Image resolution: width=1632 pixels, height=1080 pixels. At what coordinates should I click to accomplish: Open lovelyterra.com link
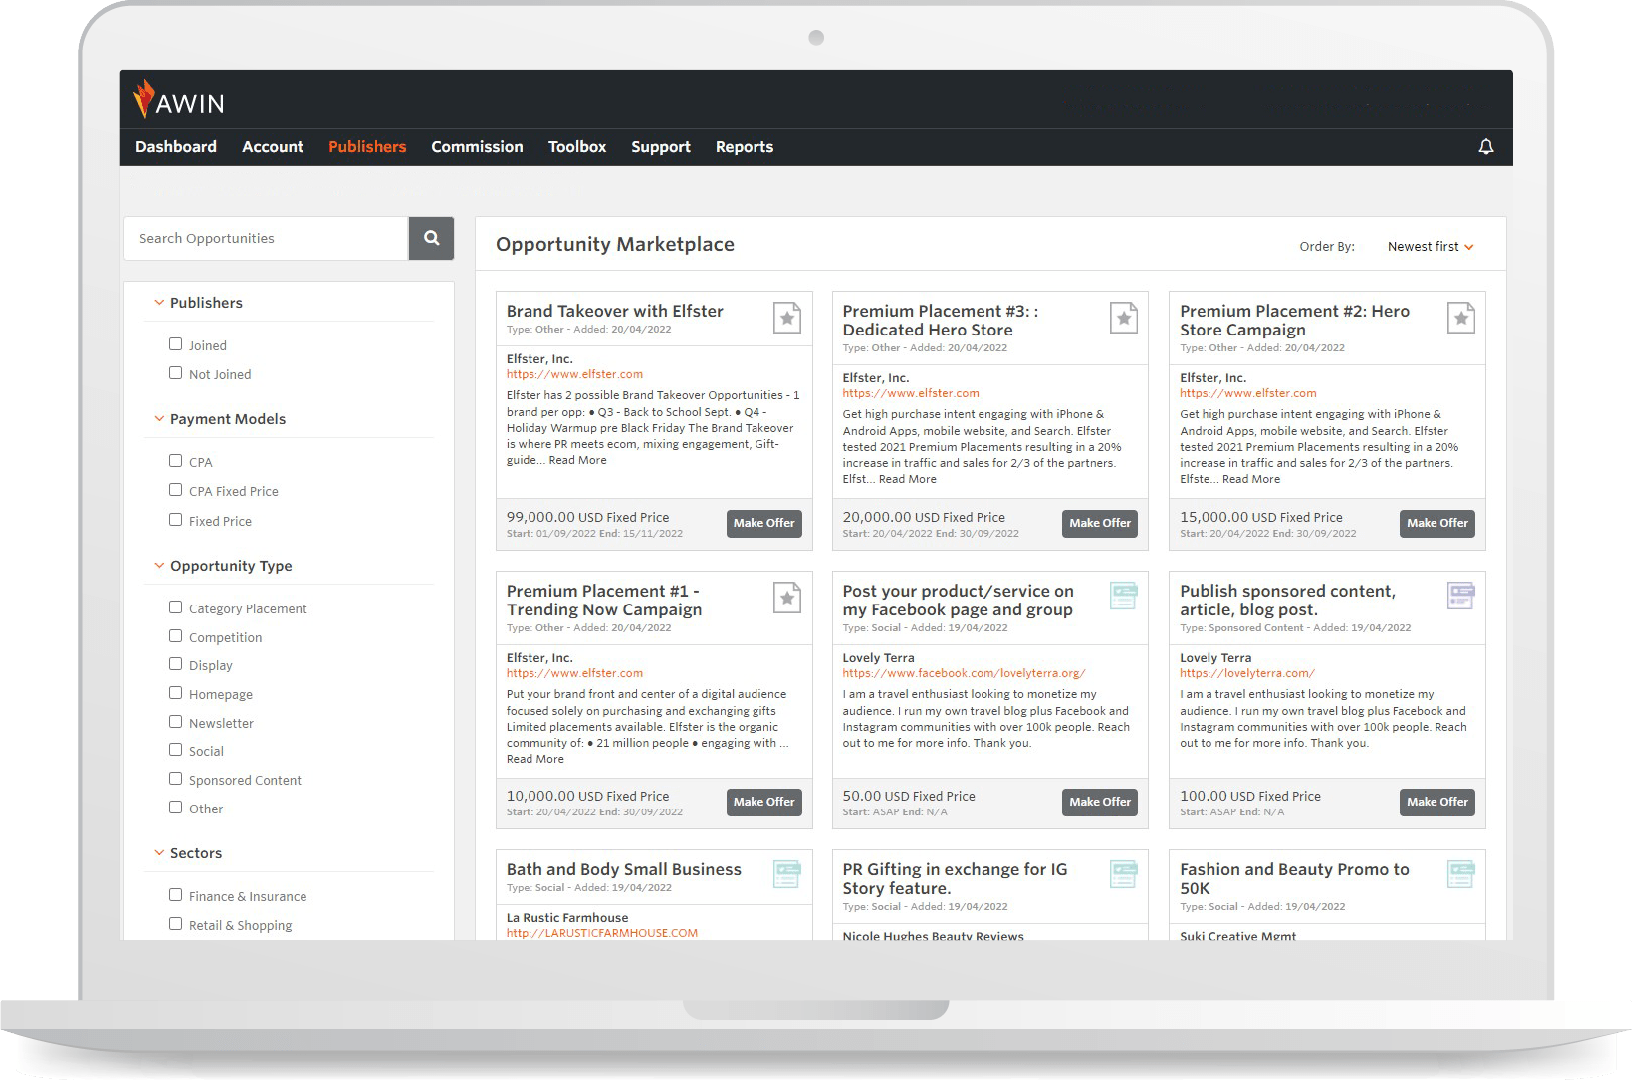click(1247, 673)
